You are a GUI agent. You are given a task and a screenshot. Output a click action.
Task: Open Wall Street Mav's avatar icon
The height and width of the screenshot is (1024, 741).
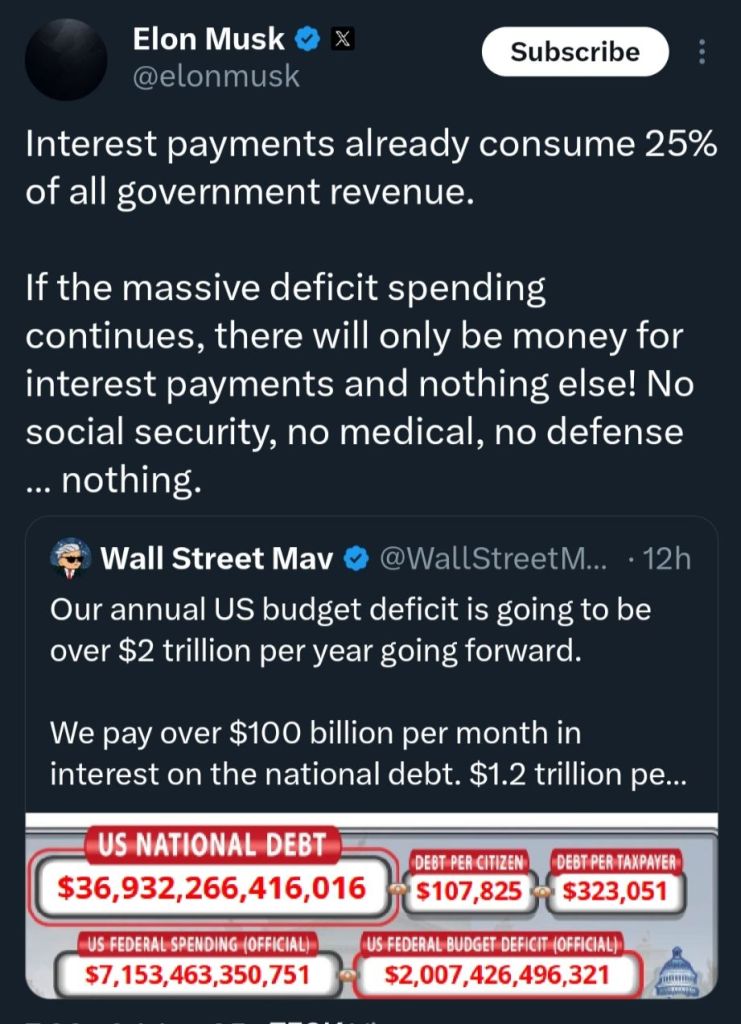[x=67, y=557]
